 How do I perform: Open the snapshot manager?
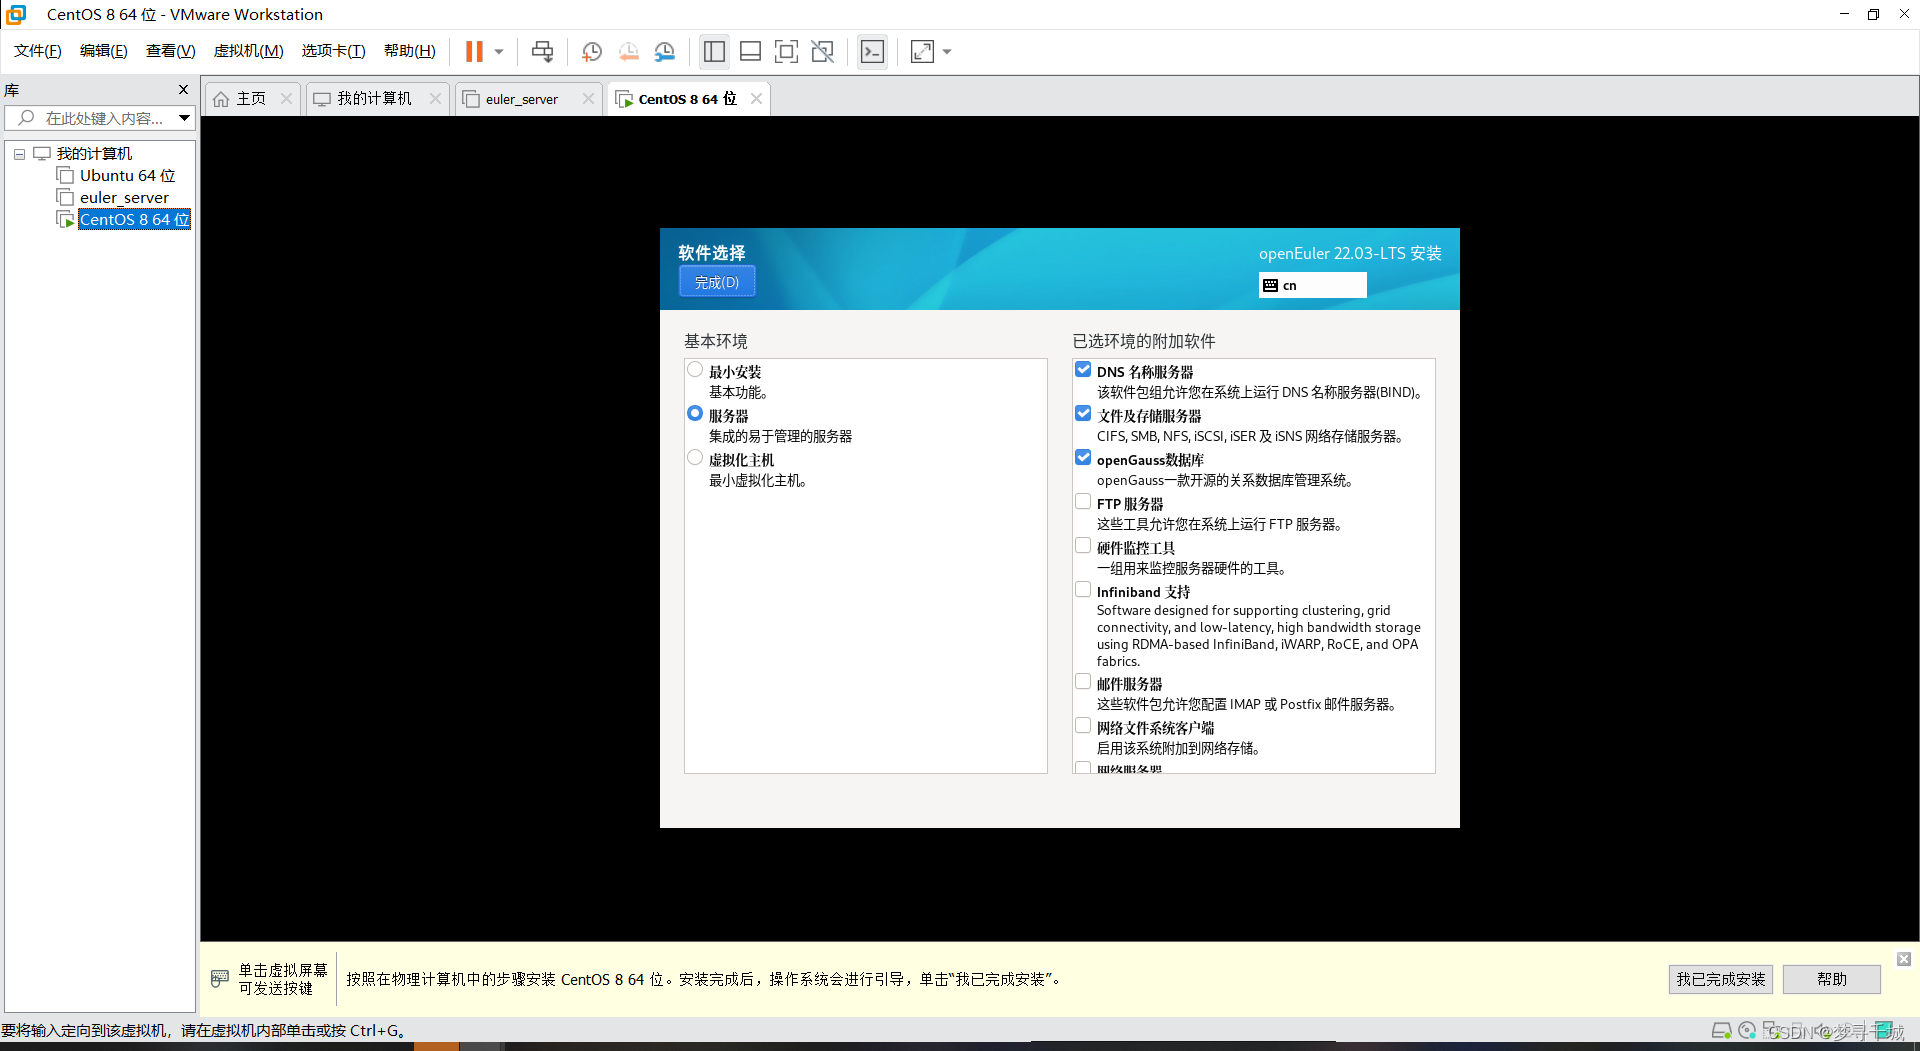pyautogui.click(x=665, y=51)
